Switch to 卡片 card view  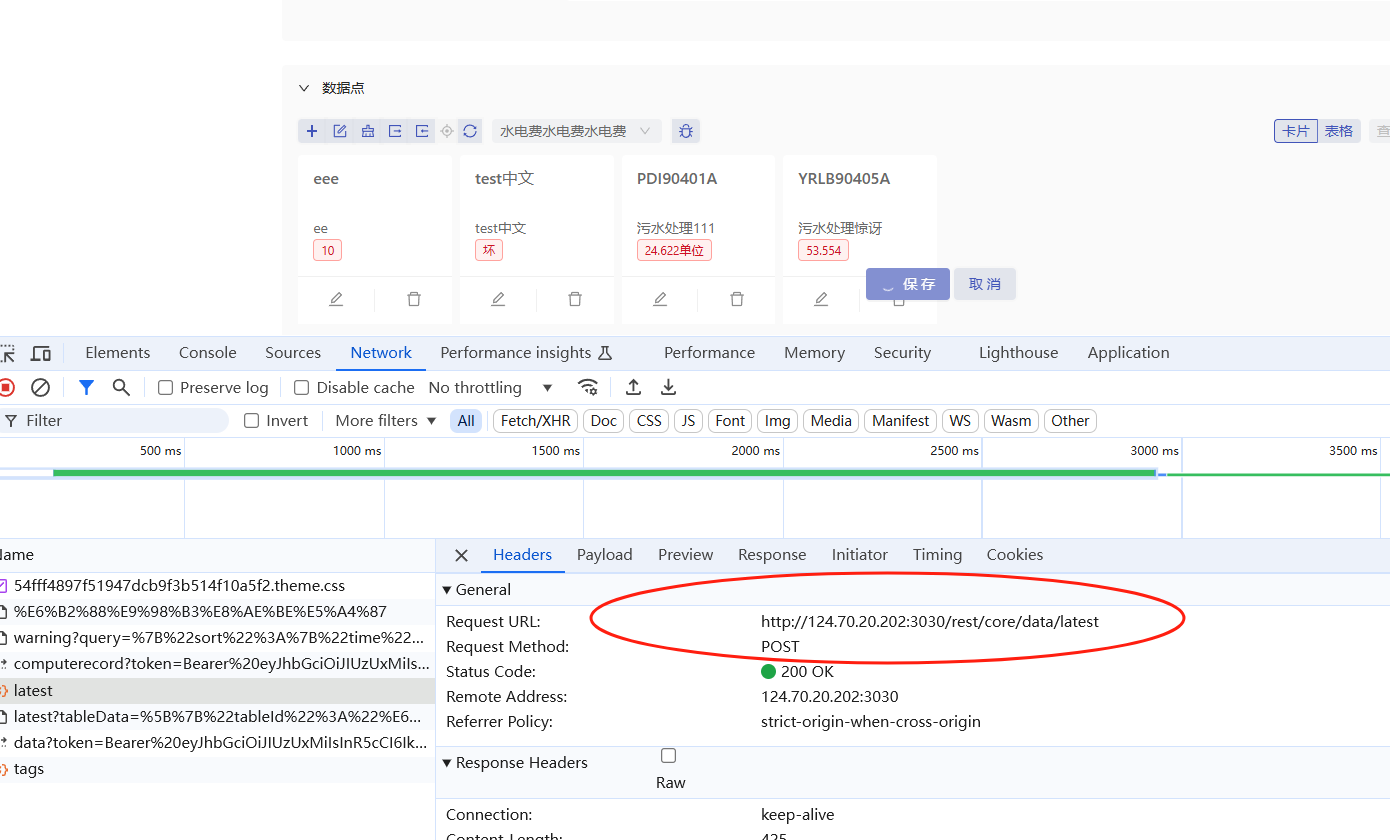pos(1296,131)
